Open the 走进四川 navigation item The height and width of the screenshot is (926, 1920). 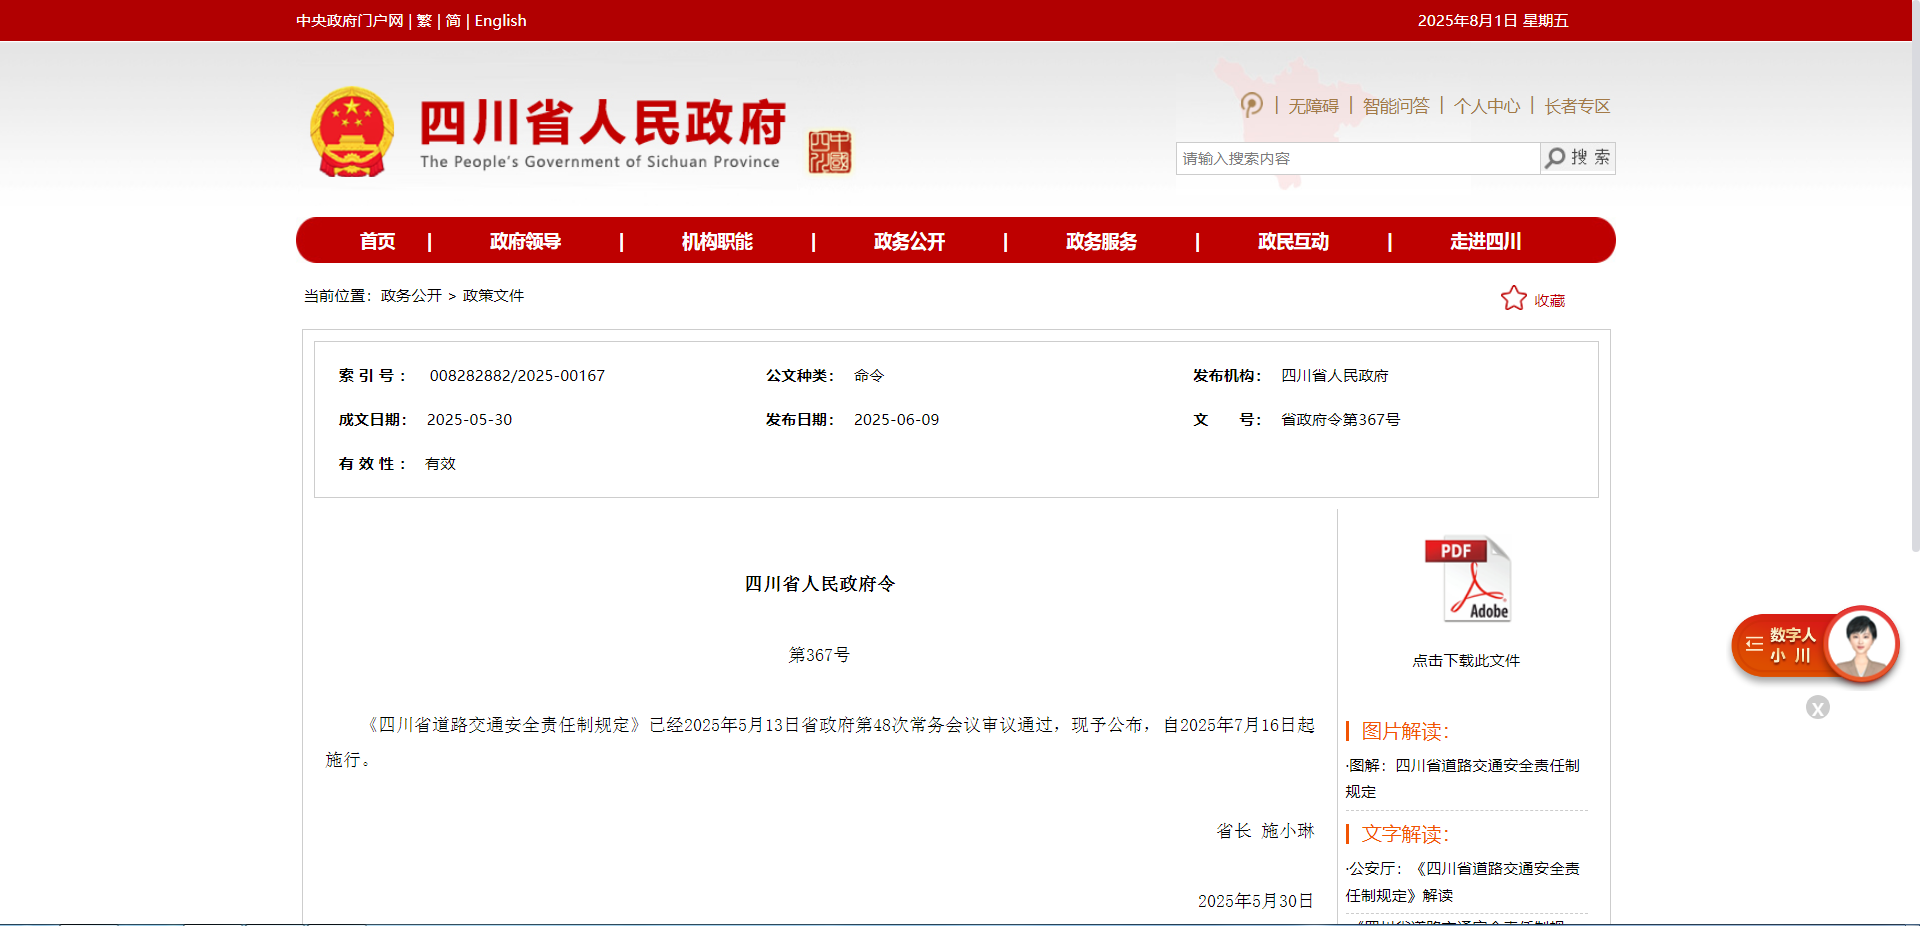(x=1485, y=241)
